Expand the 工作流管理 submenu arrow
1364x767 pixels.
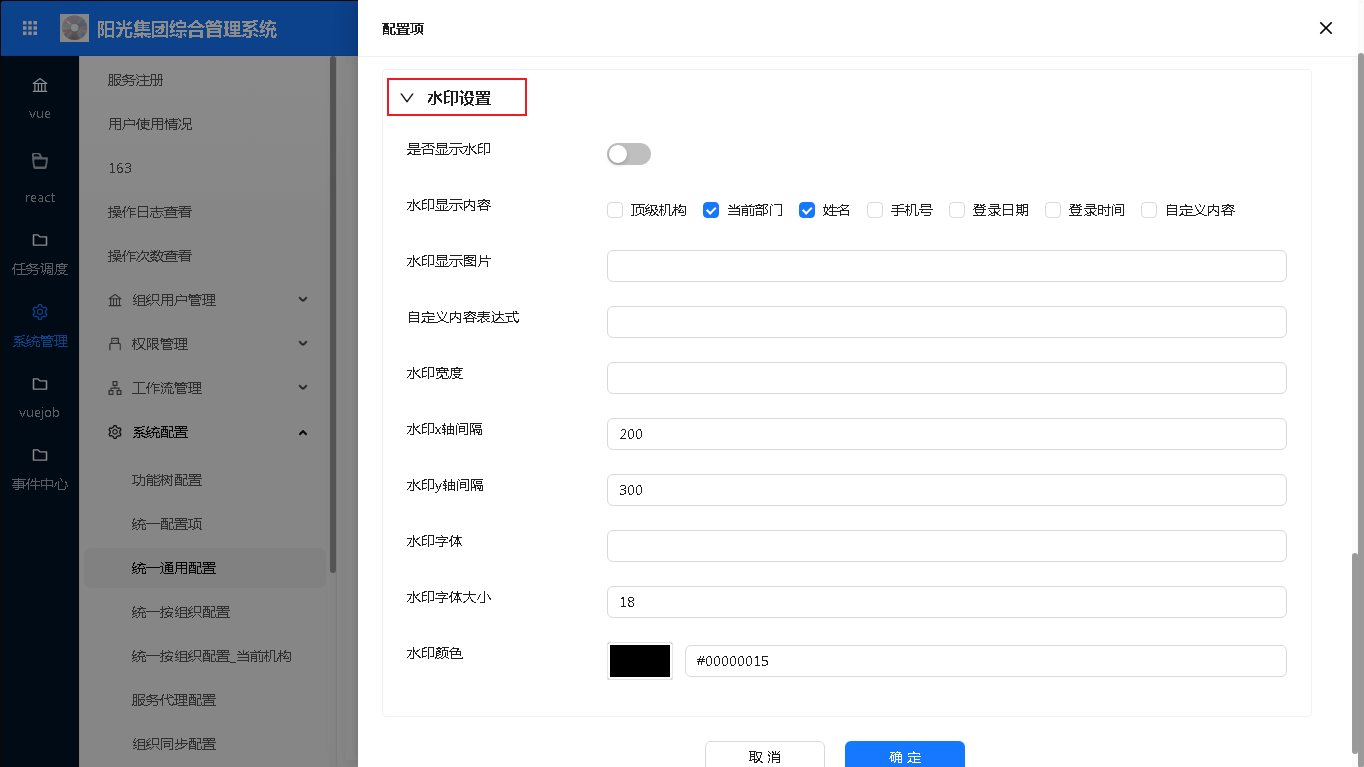click(x=303, y=388)
